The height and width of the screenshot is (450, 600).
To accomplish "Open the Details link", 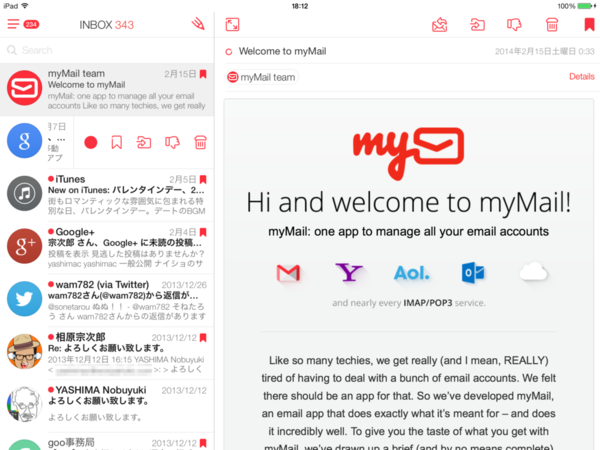I will [x=582, y=77].
